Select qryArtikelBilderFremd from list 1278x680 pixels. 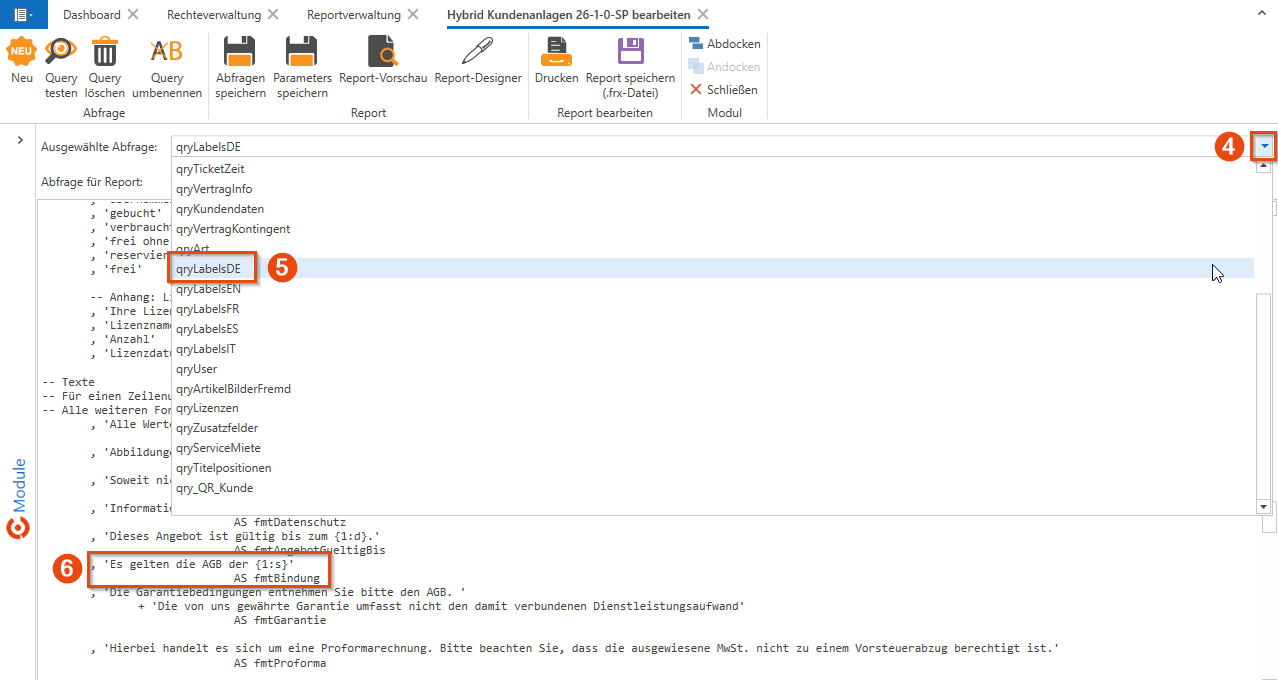point(713,388)
